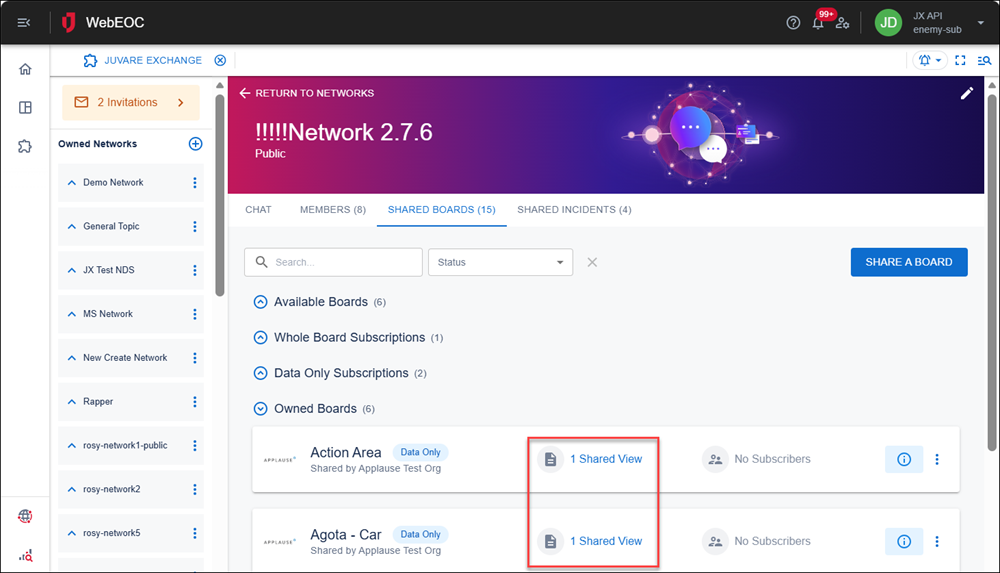Switch to the Shared Incidents (4) tab
Screen dimensions: 1000x573
click(x=574, y=210)
